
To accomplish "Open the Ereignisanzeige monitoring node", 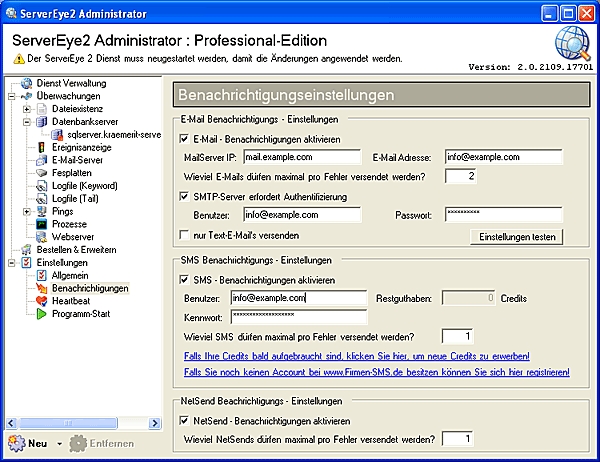I will click(x=77, y=146).
